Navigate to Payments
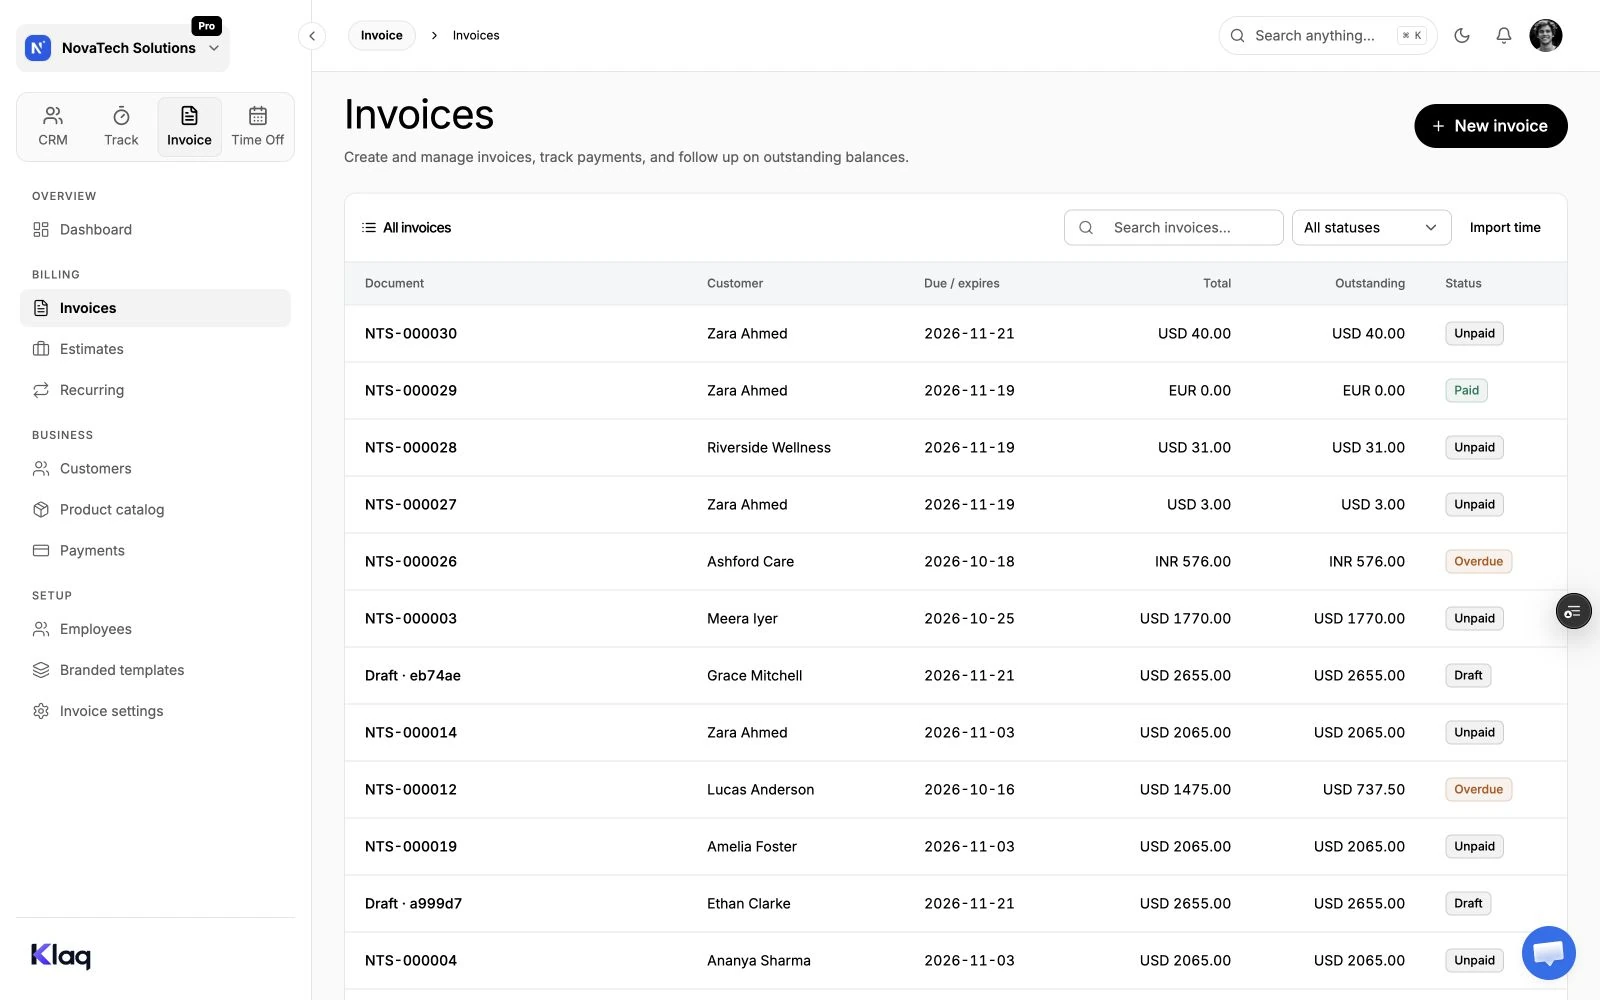This screenshot has width=1600, height=1000. click(x=155, y=551)
